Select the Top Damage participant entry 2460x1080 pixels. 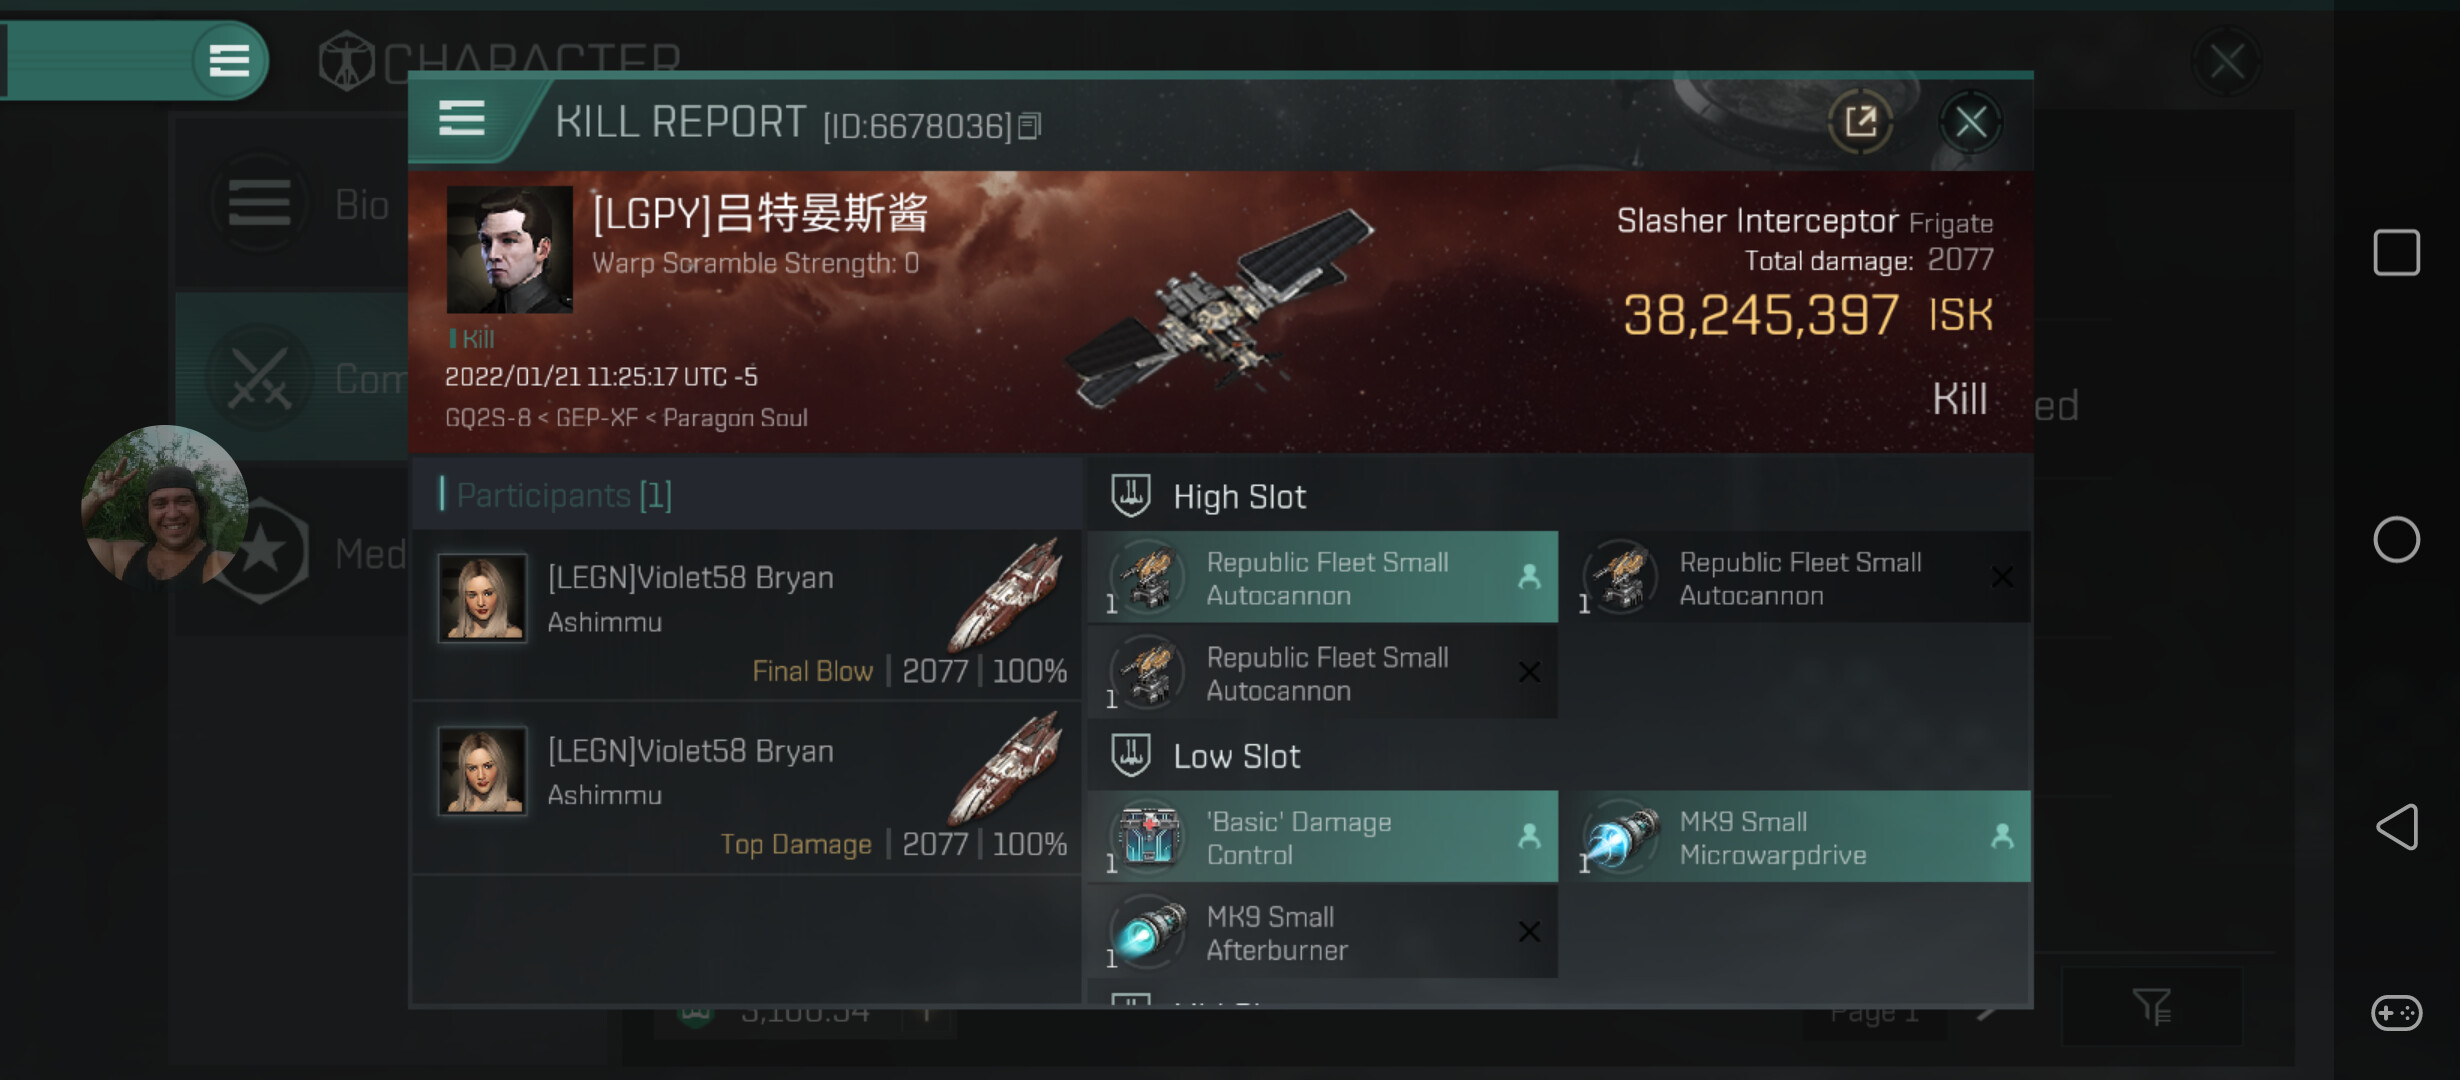[746, 788]
